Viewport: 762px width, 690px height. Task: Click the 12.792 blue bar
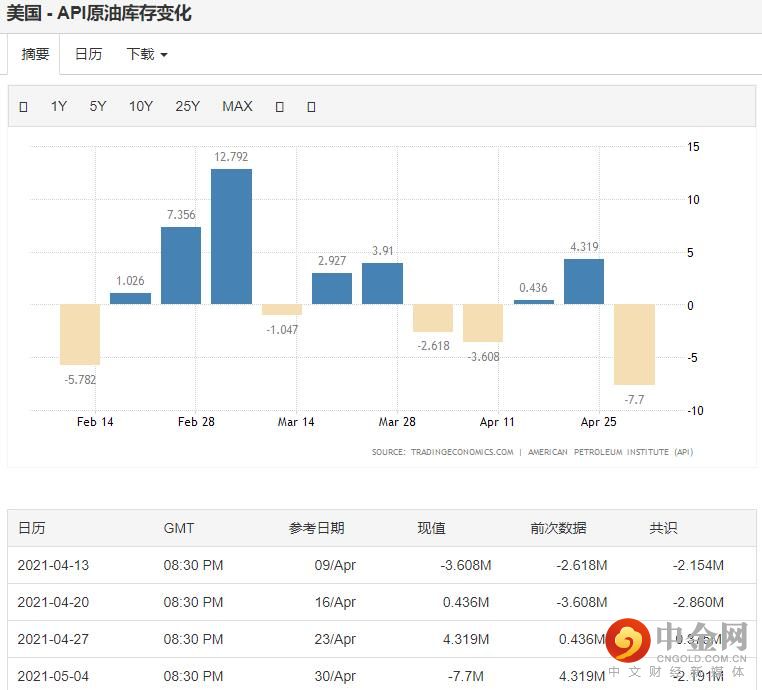tap(231, 237)
